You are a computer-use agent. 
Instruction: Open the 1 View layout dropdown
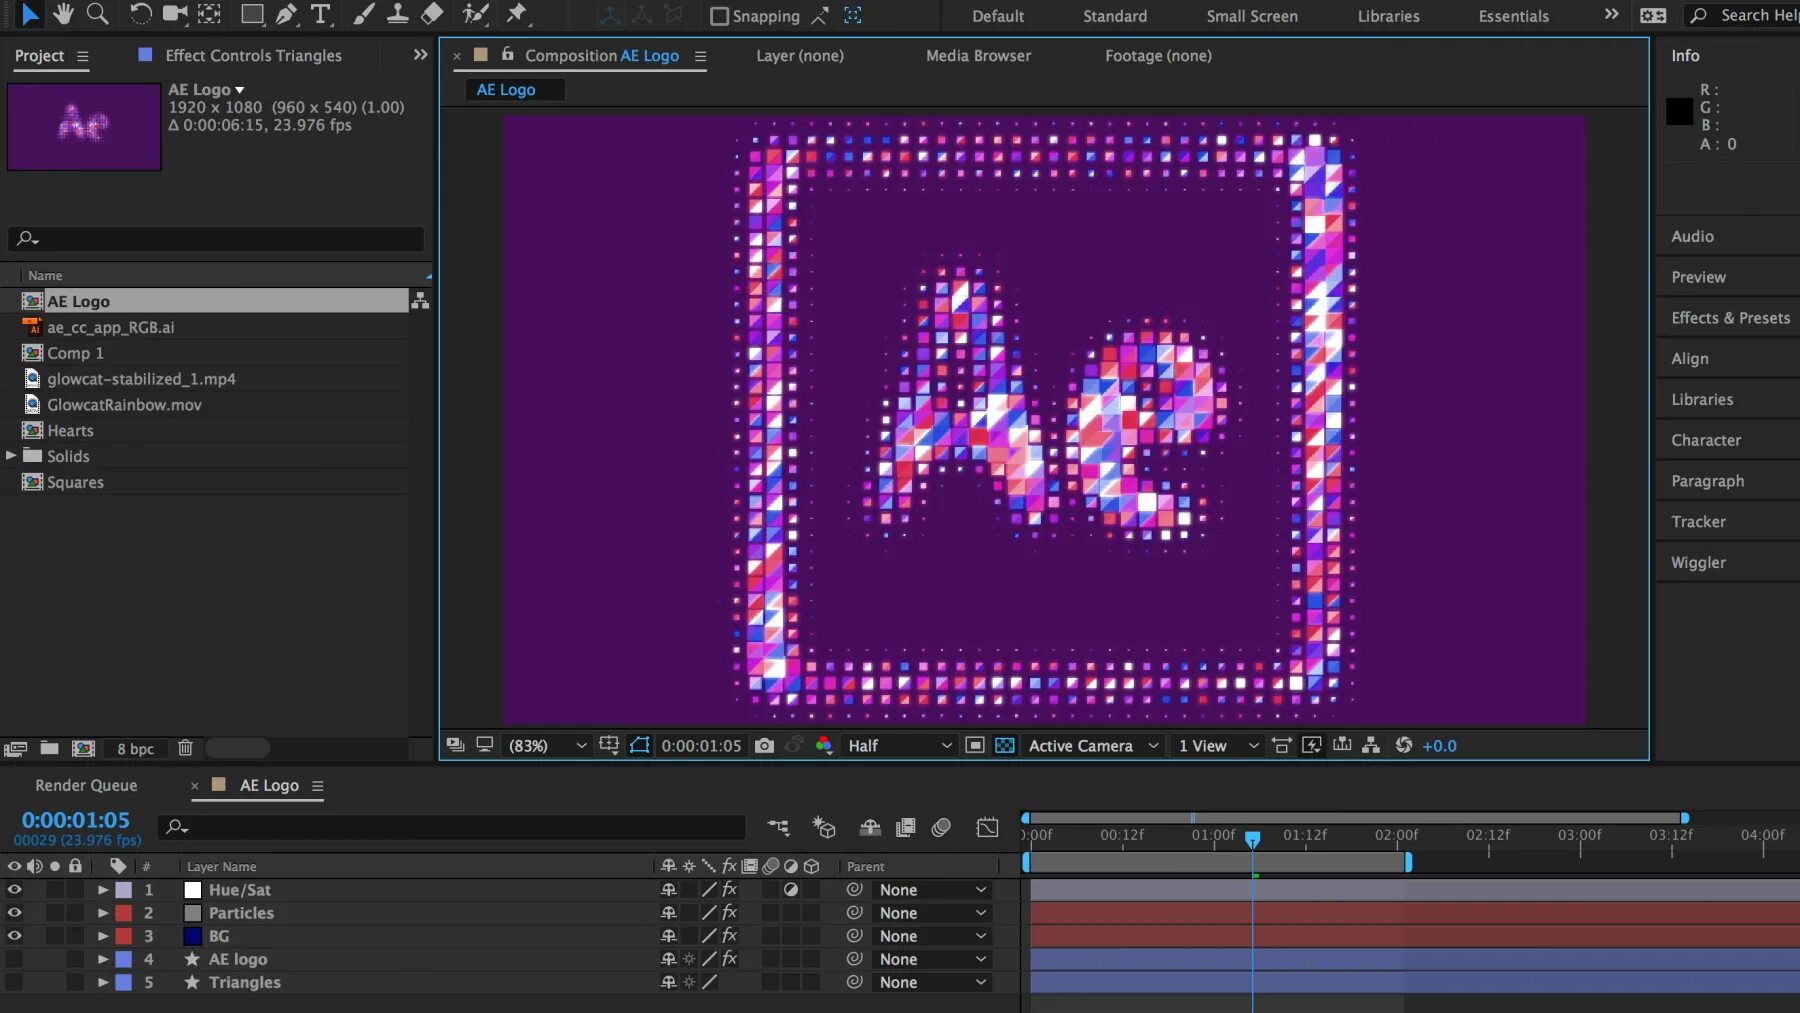(1218, 746)
